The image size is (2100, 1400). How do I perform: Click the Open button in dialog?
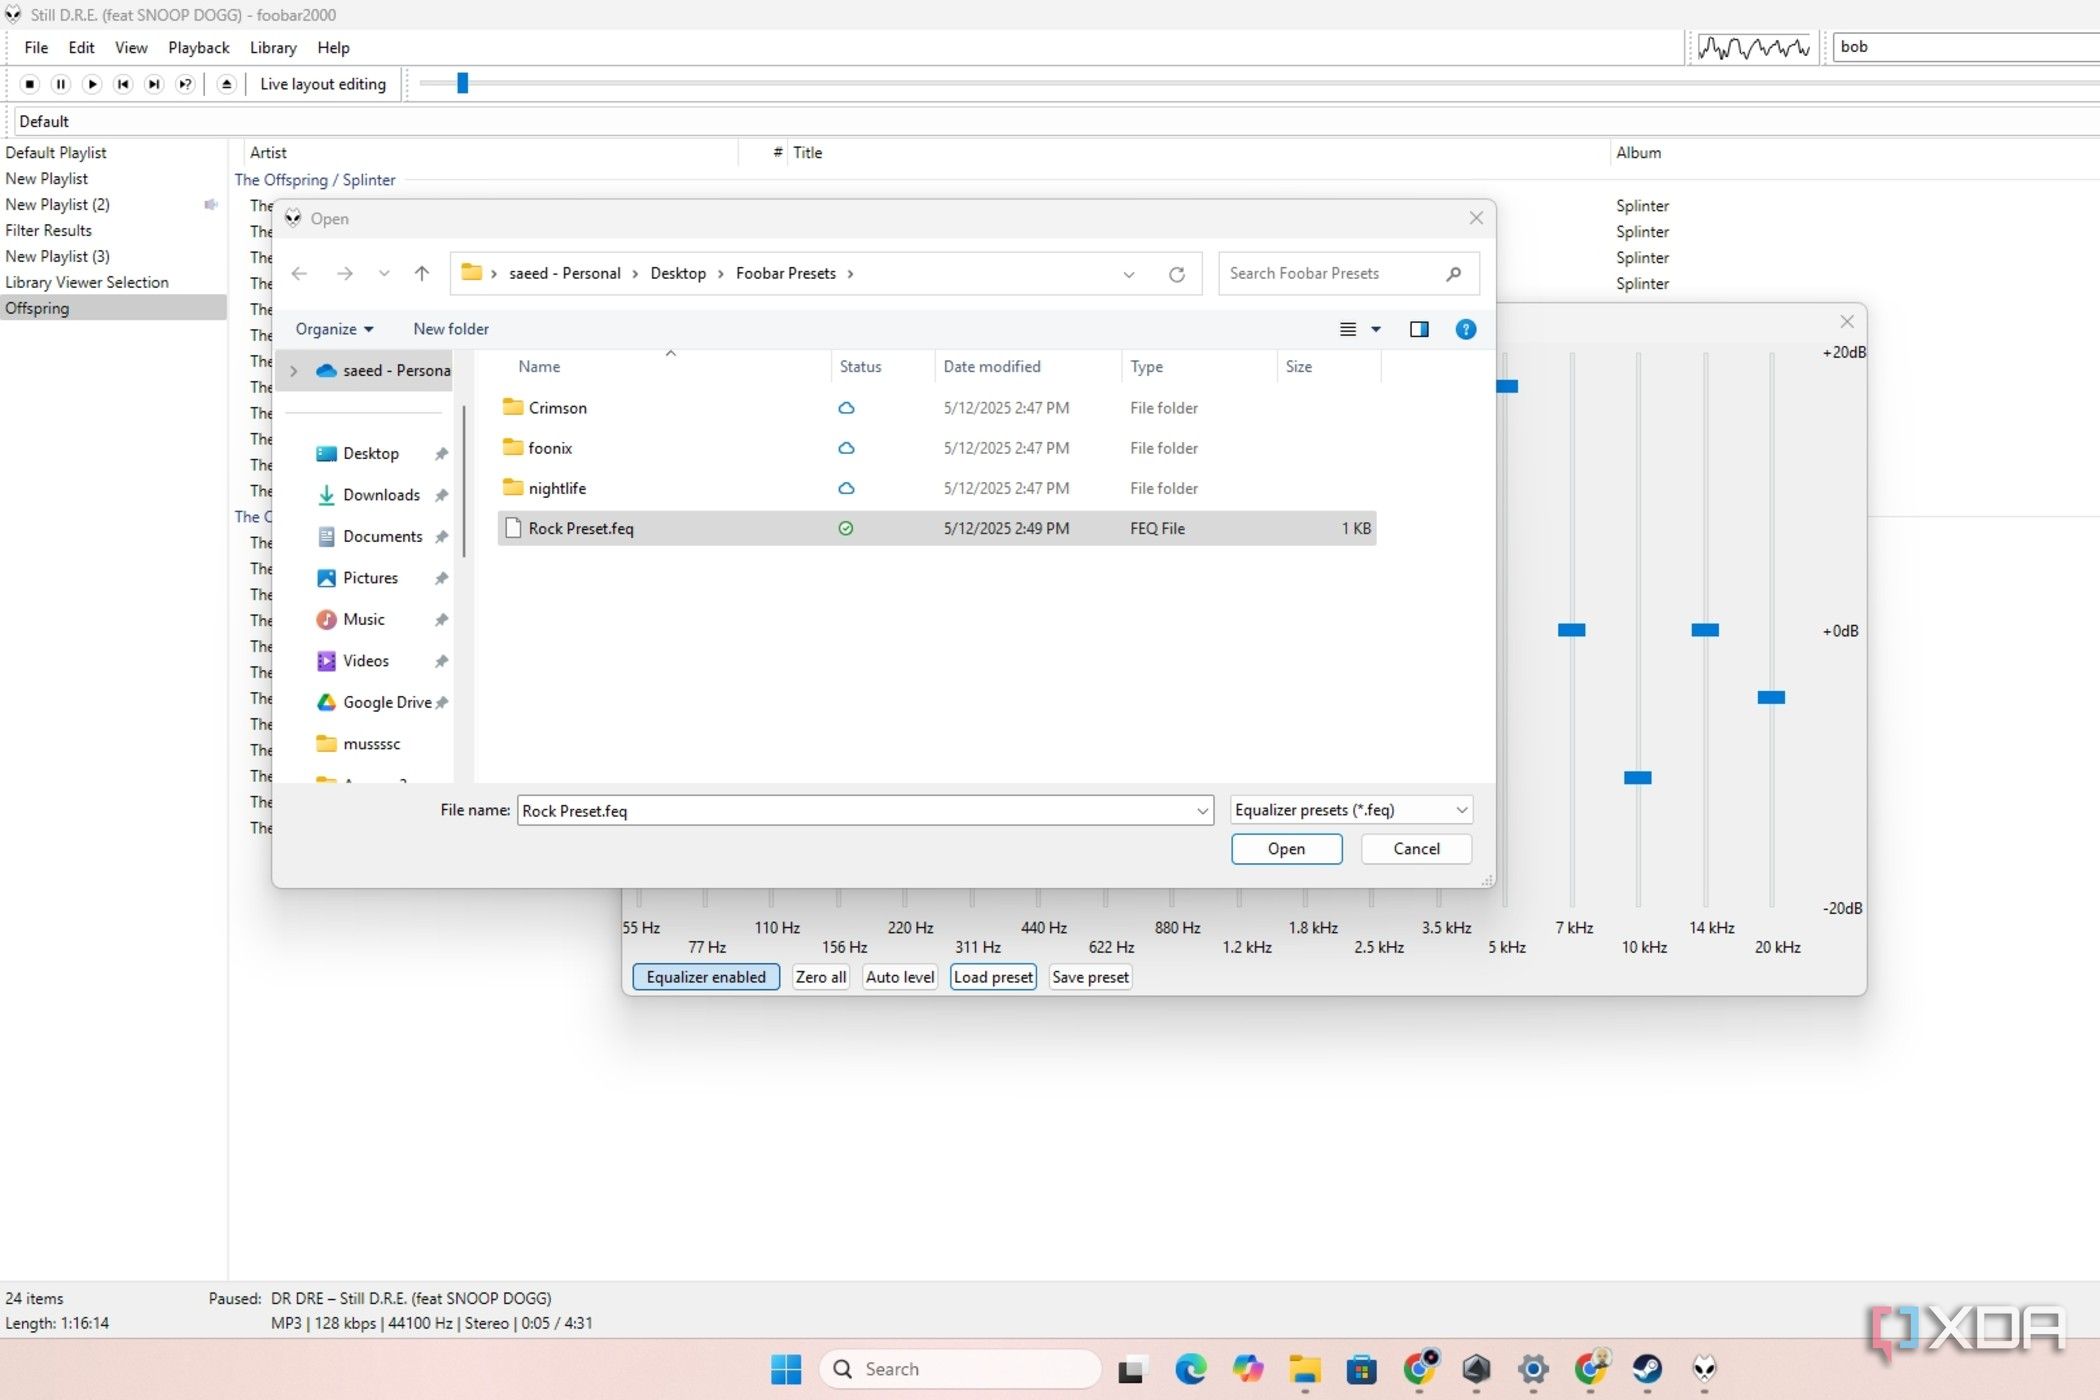1287,849
